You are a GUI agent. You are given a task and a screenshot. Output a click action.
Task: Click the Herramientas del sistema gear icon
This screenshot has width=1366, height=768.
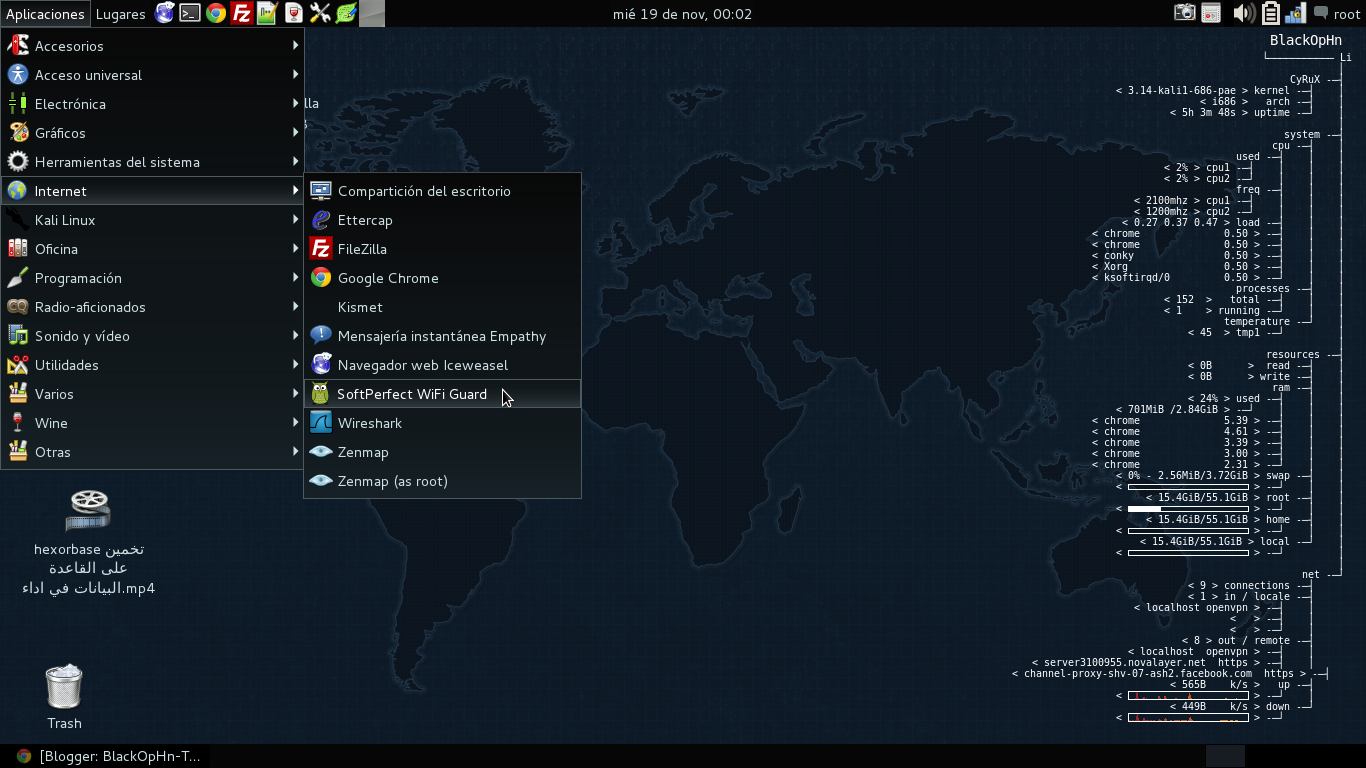[x=17, y=162]
